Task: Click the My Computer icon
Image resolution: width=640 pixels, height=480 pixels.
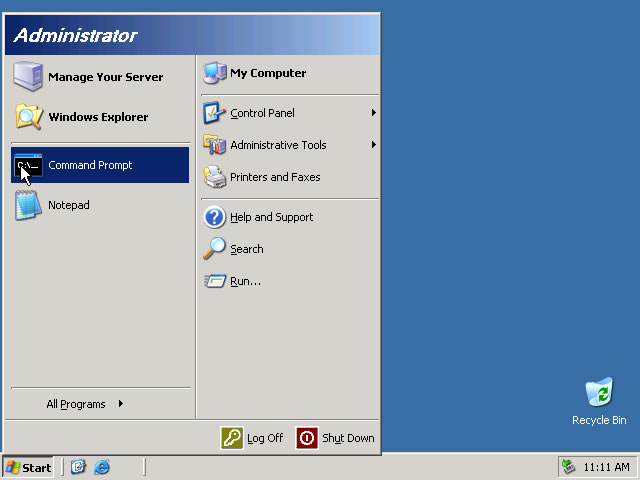Action: (x=215, y=73)
